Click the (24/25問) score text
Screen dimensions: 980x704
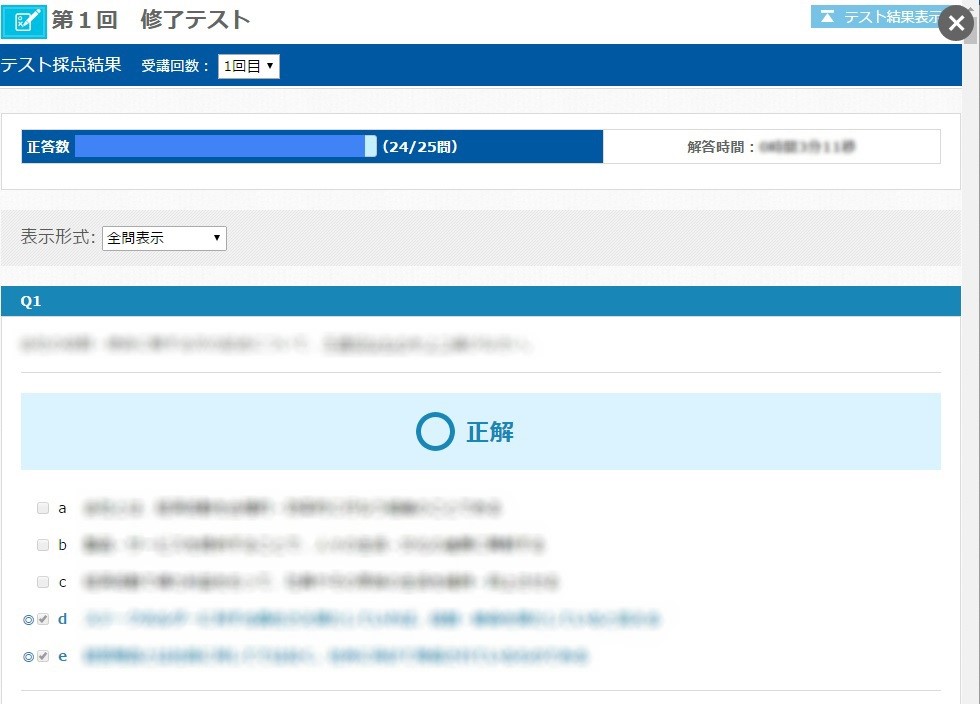pos(420,147)
